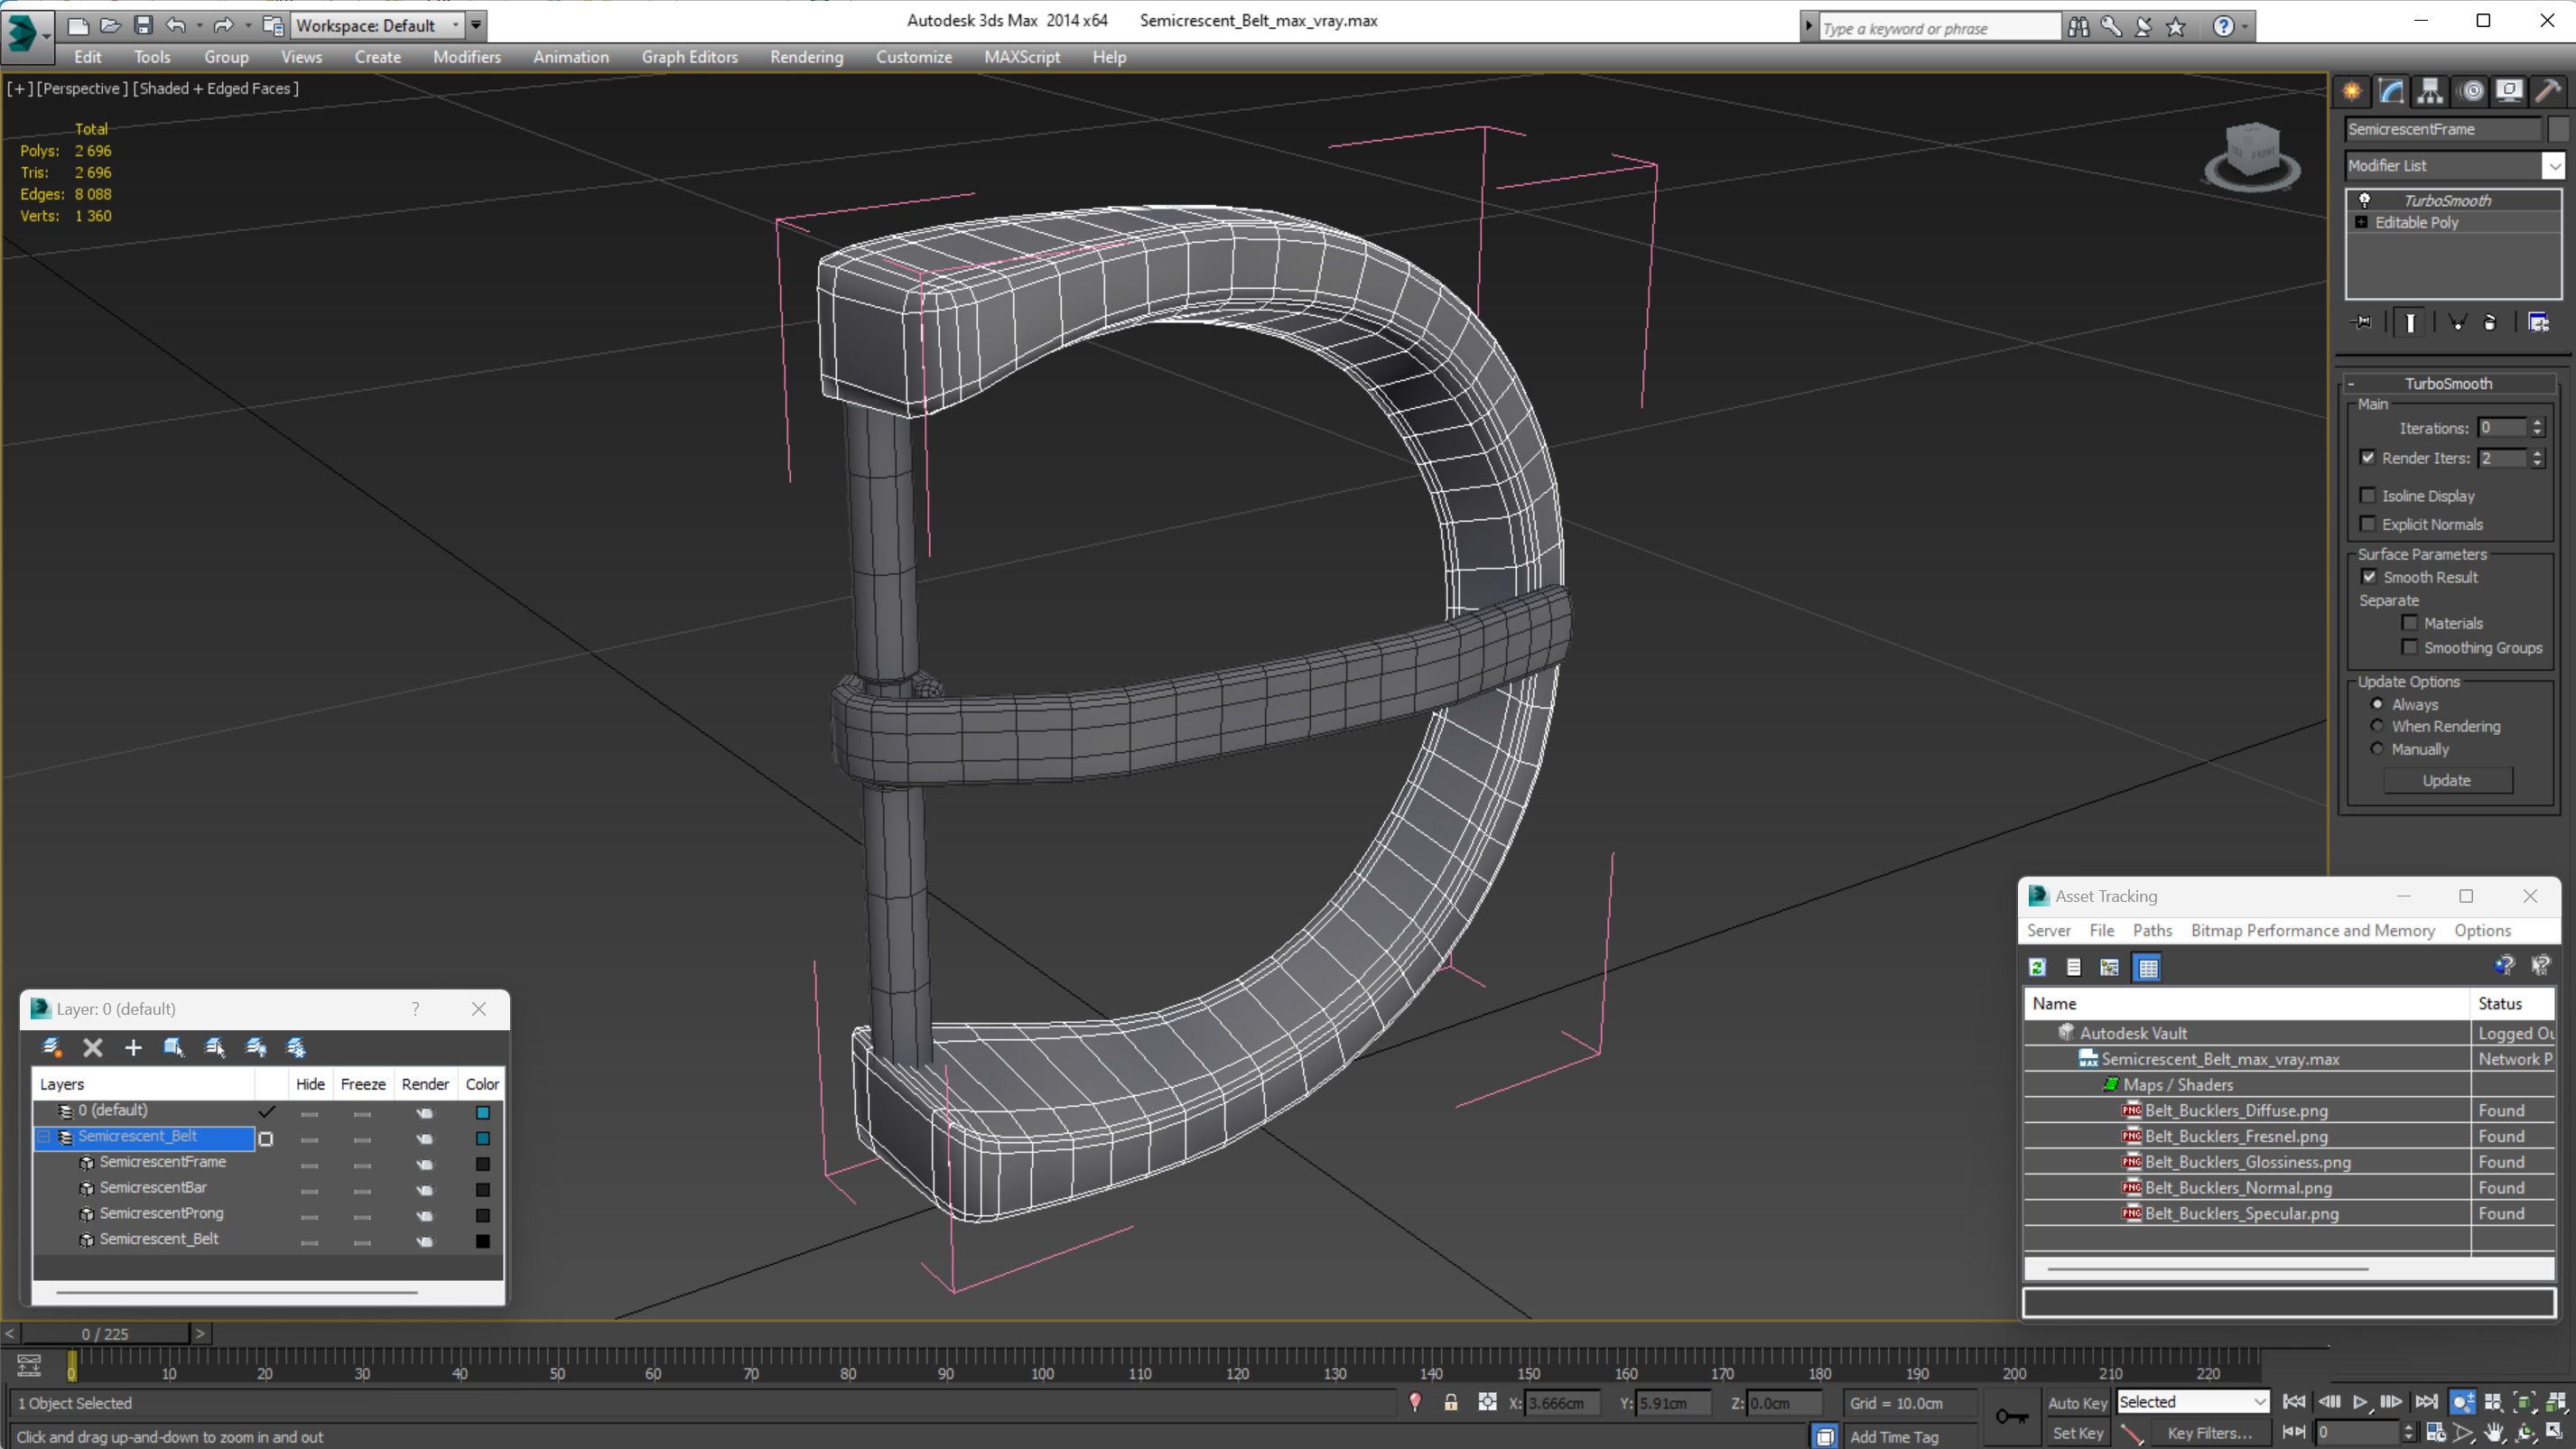Expand the Editable Poly stack entry
The image size is (2576, 1449).
(x=2361, y=222)
